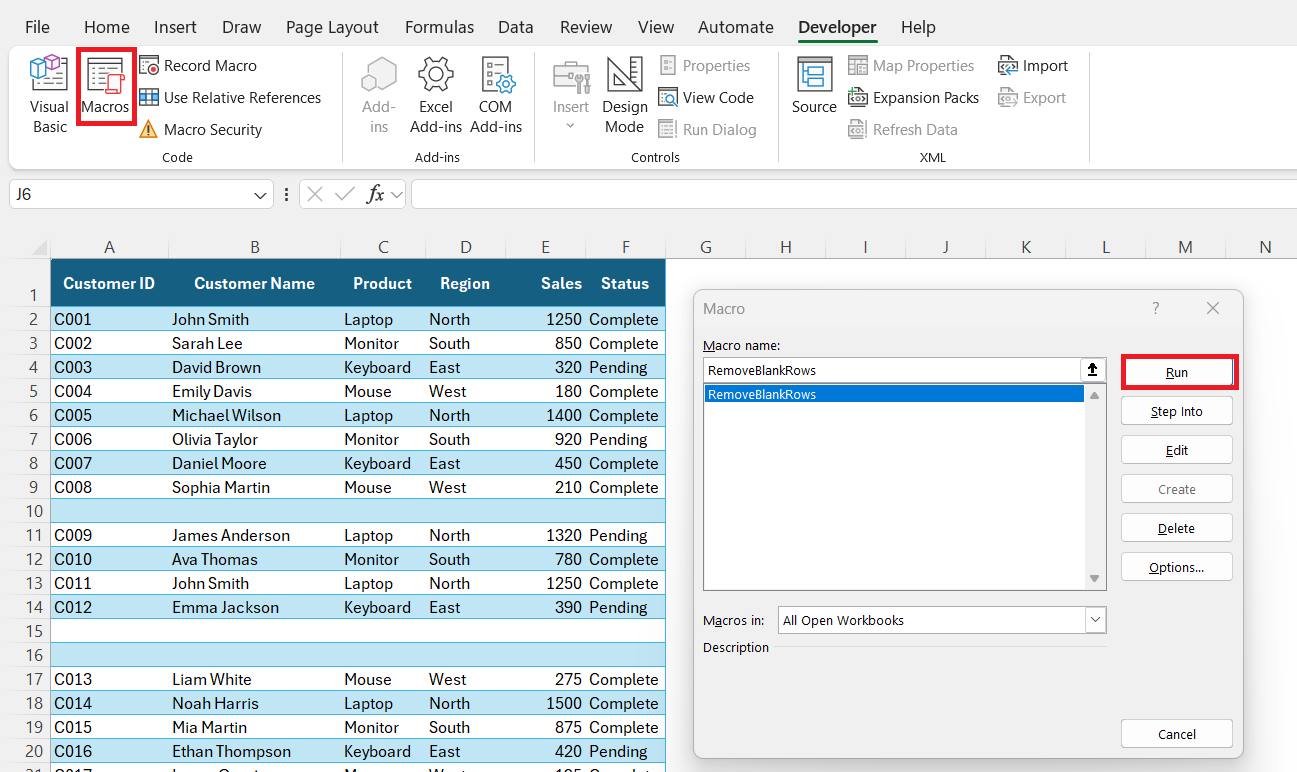This screenshot has height=772, width=1297.
Task: Open Expansion Packs
Action: click(914, 98)
